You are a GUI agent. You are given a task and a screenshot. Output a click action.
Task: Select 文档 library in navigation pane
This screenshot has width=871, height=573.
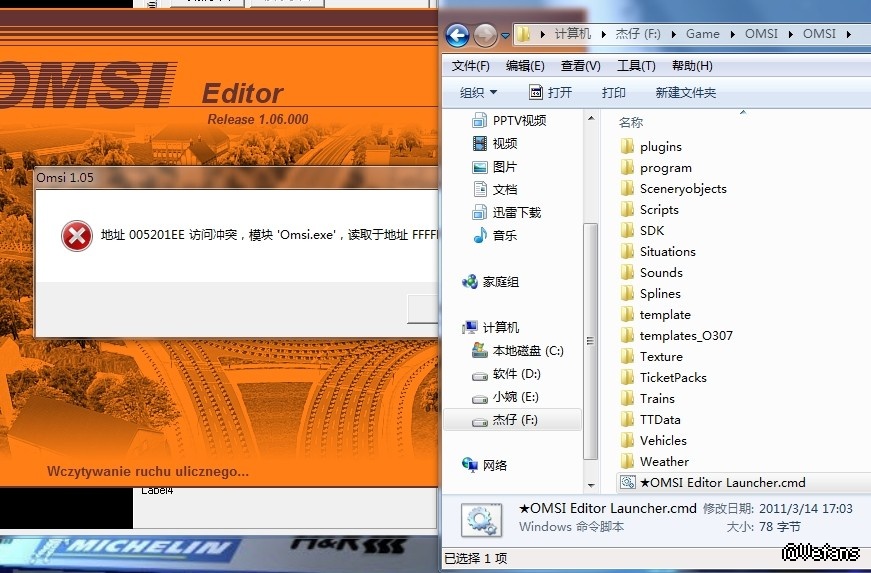(495, 189)
